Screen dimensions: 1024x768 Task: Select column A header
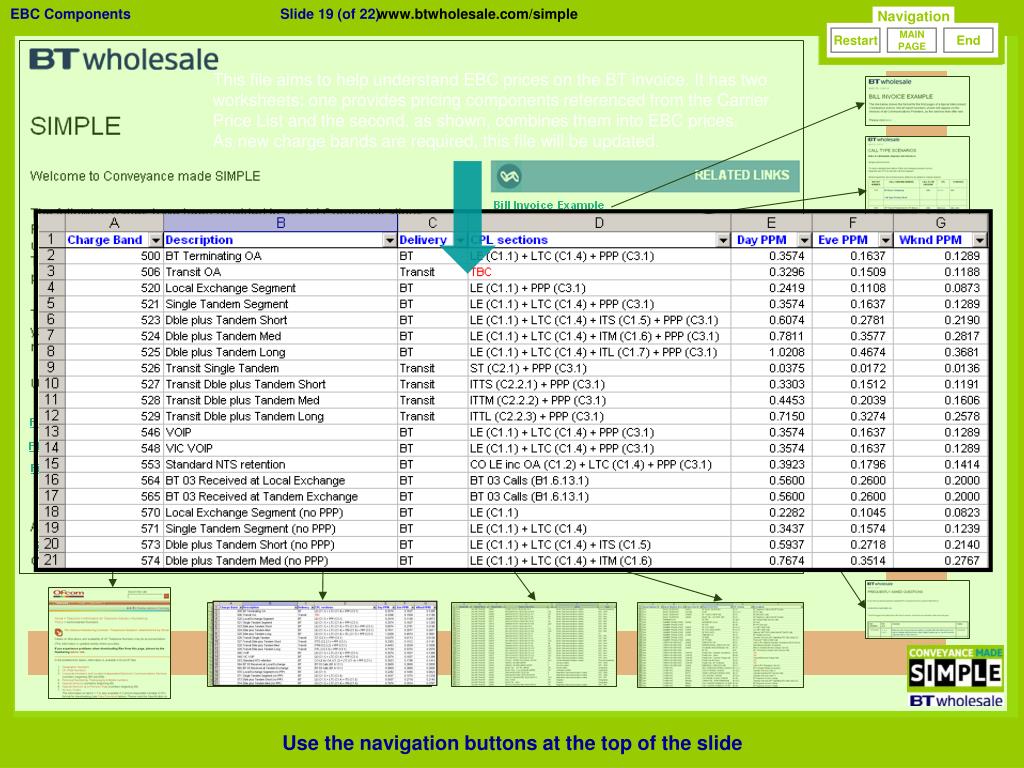[x=114, y=223]
